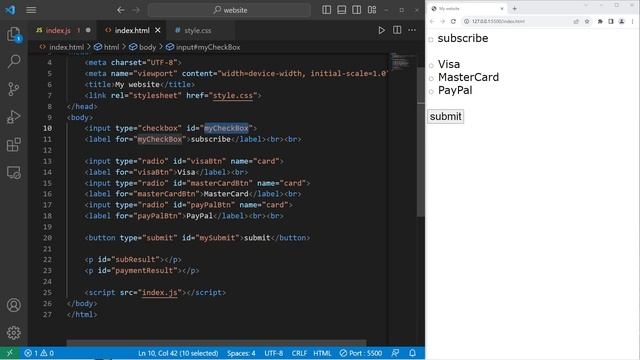Switch to the index.js tab
The width and height of the screenshot is (640, 360).
(63, 30)
